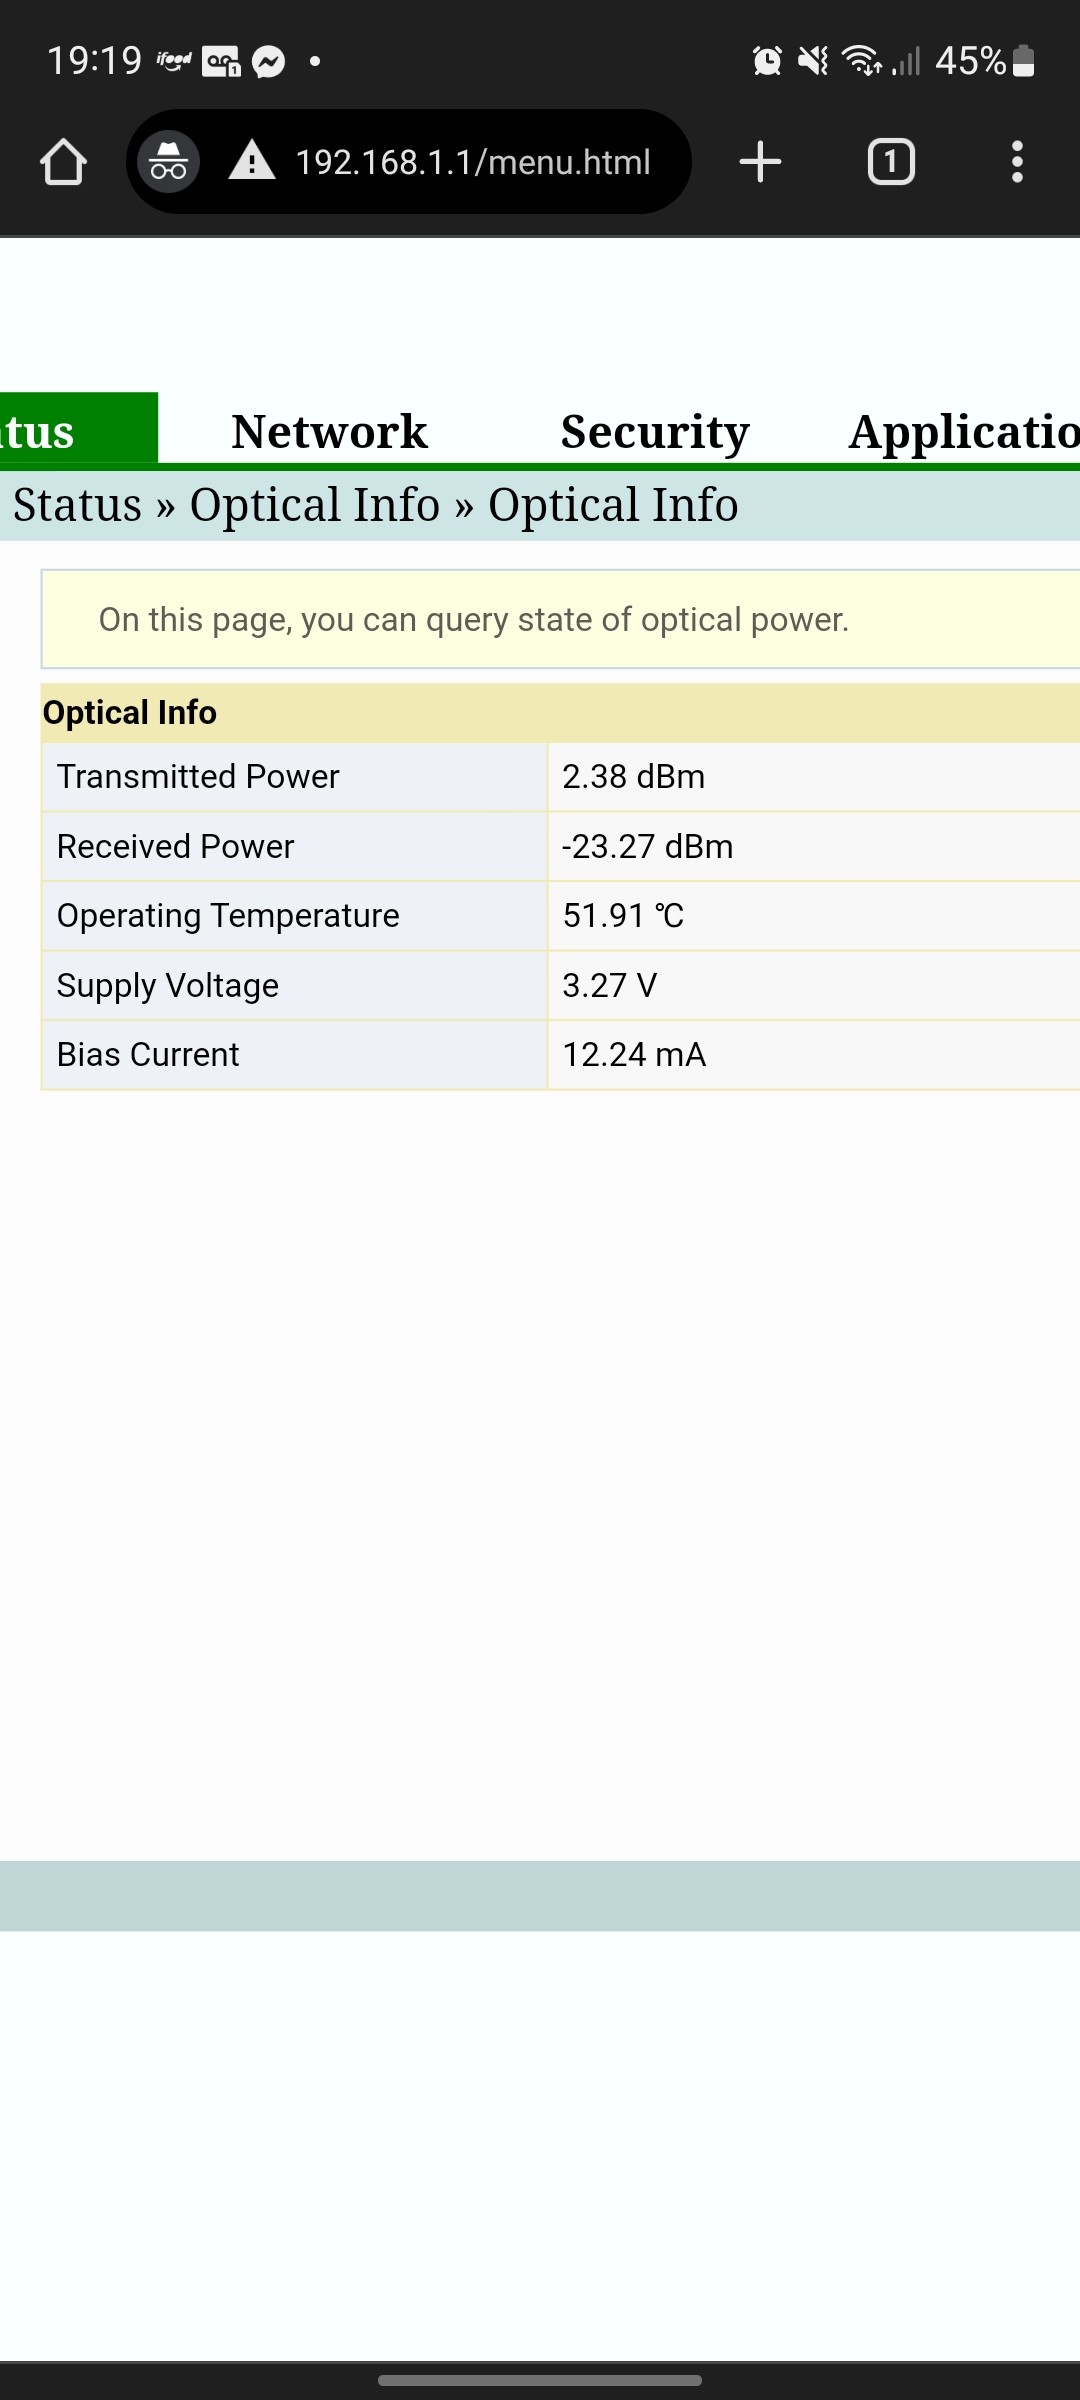Tap the incognito mode icon

click(168, 162)
